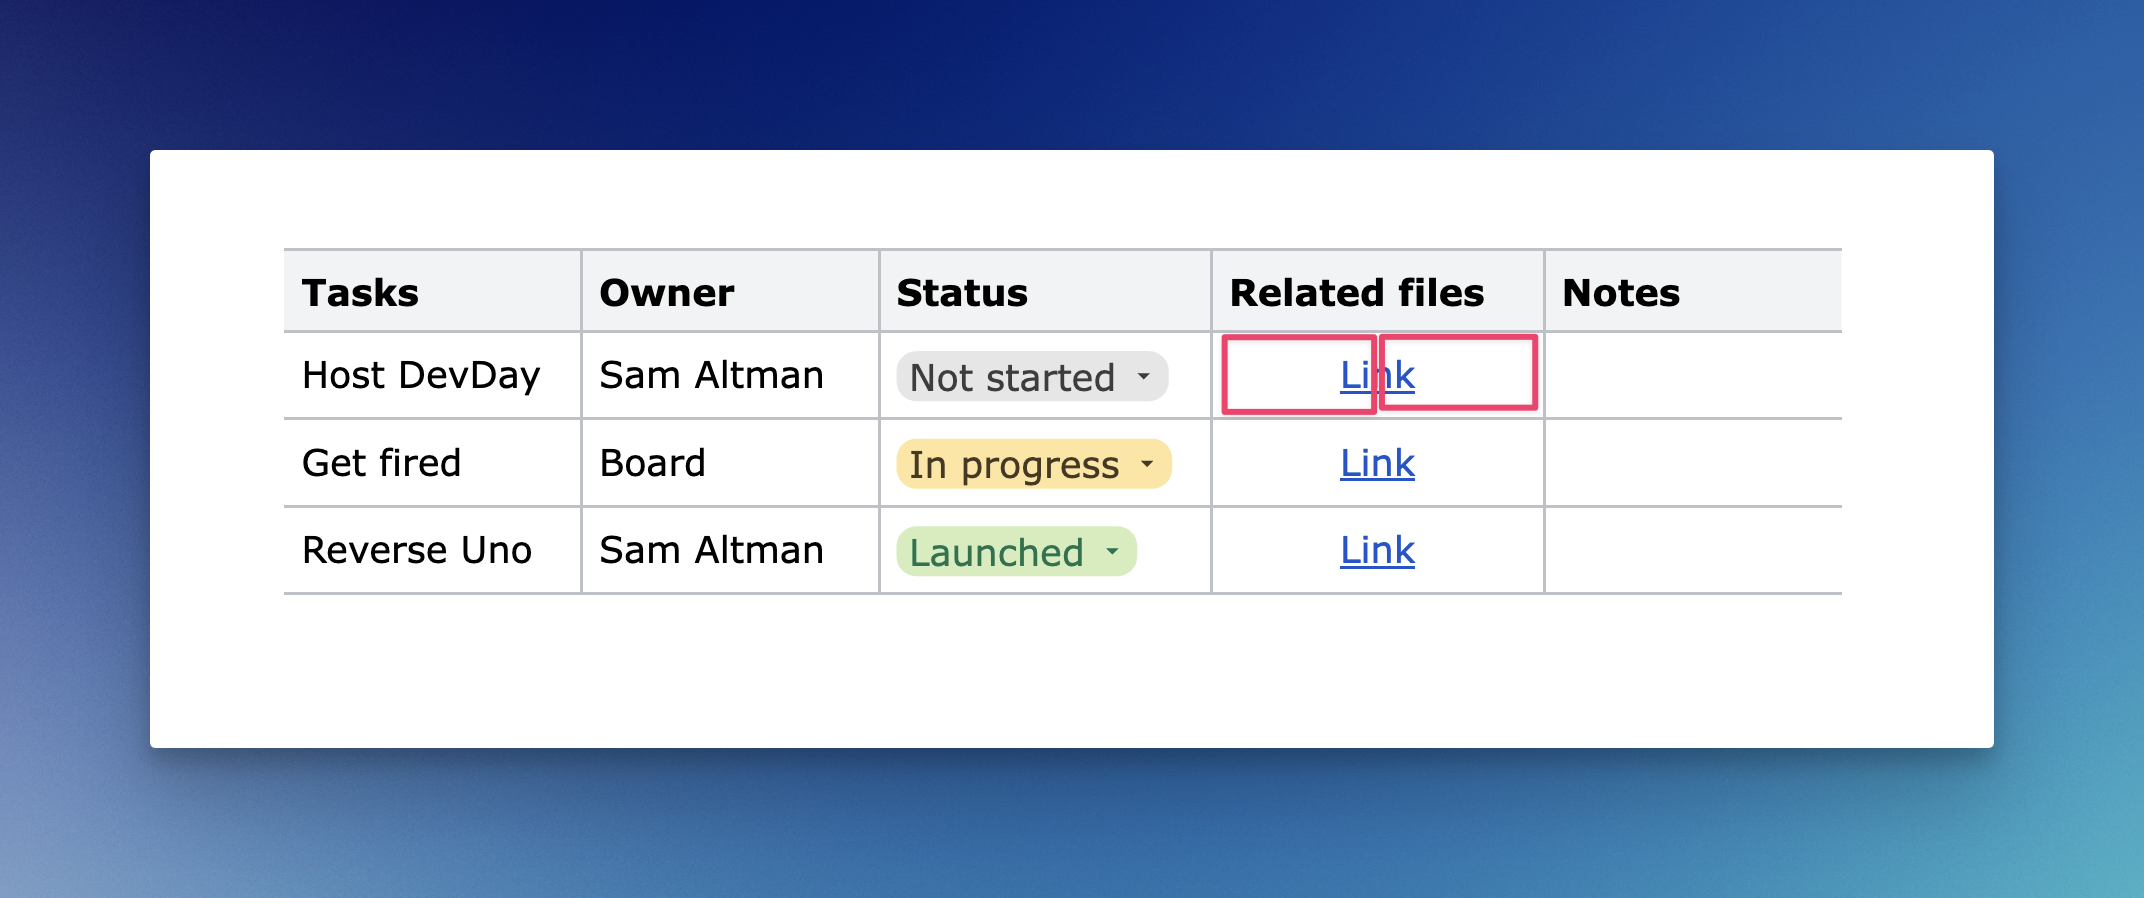Viewport: 2144px width, 898px height.
Task: Open the Link for Get fired
Action: pyautogui.click(x=1377, y=463)
